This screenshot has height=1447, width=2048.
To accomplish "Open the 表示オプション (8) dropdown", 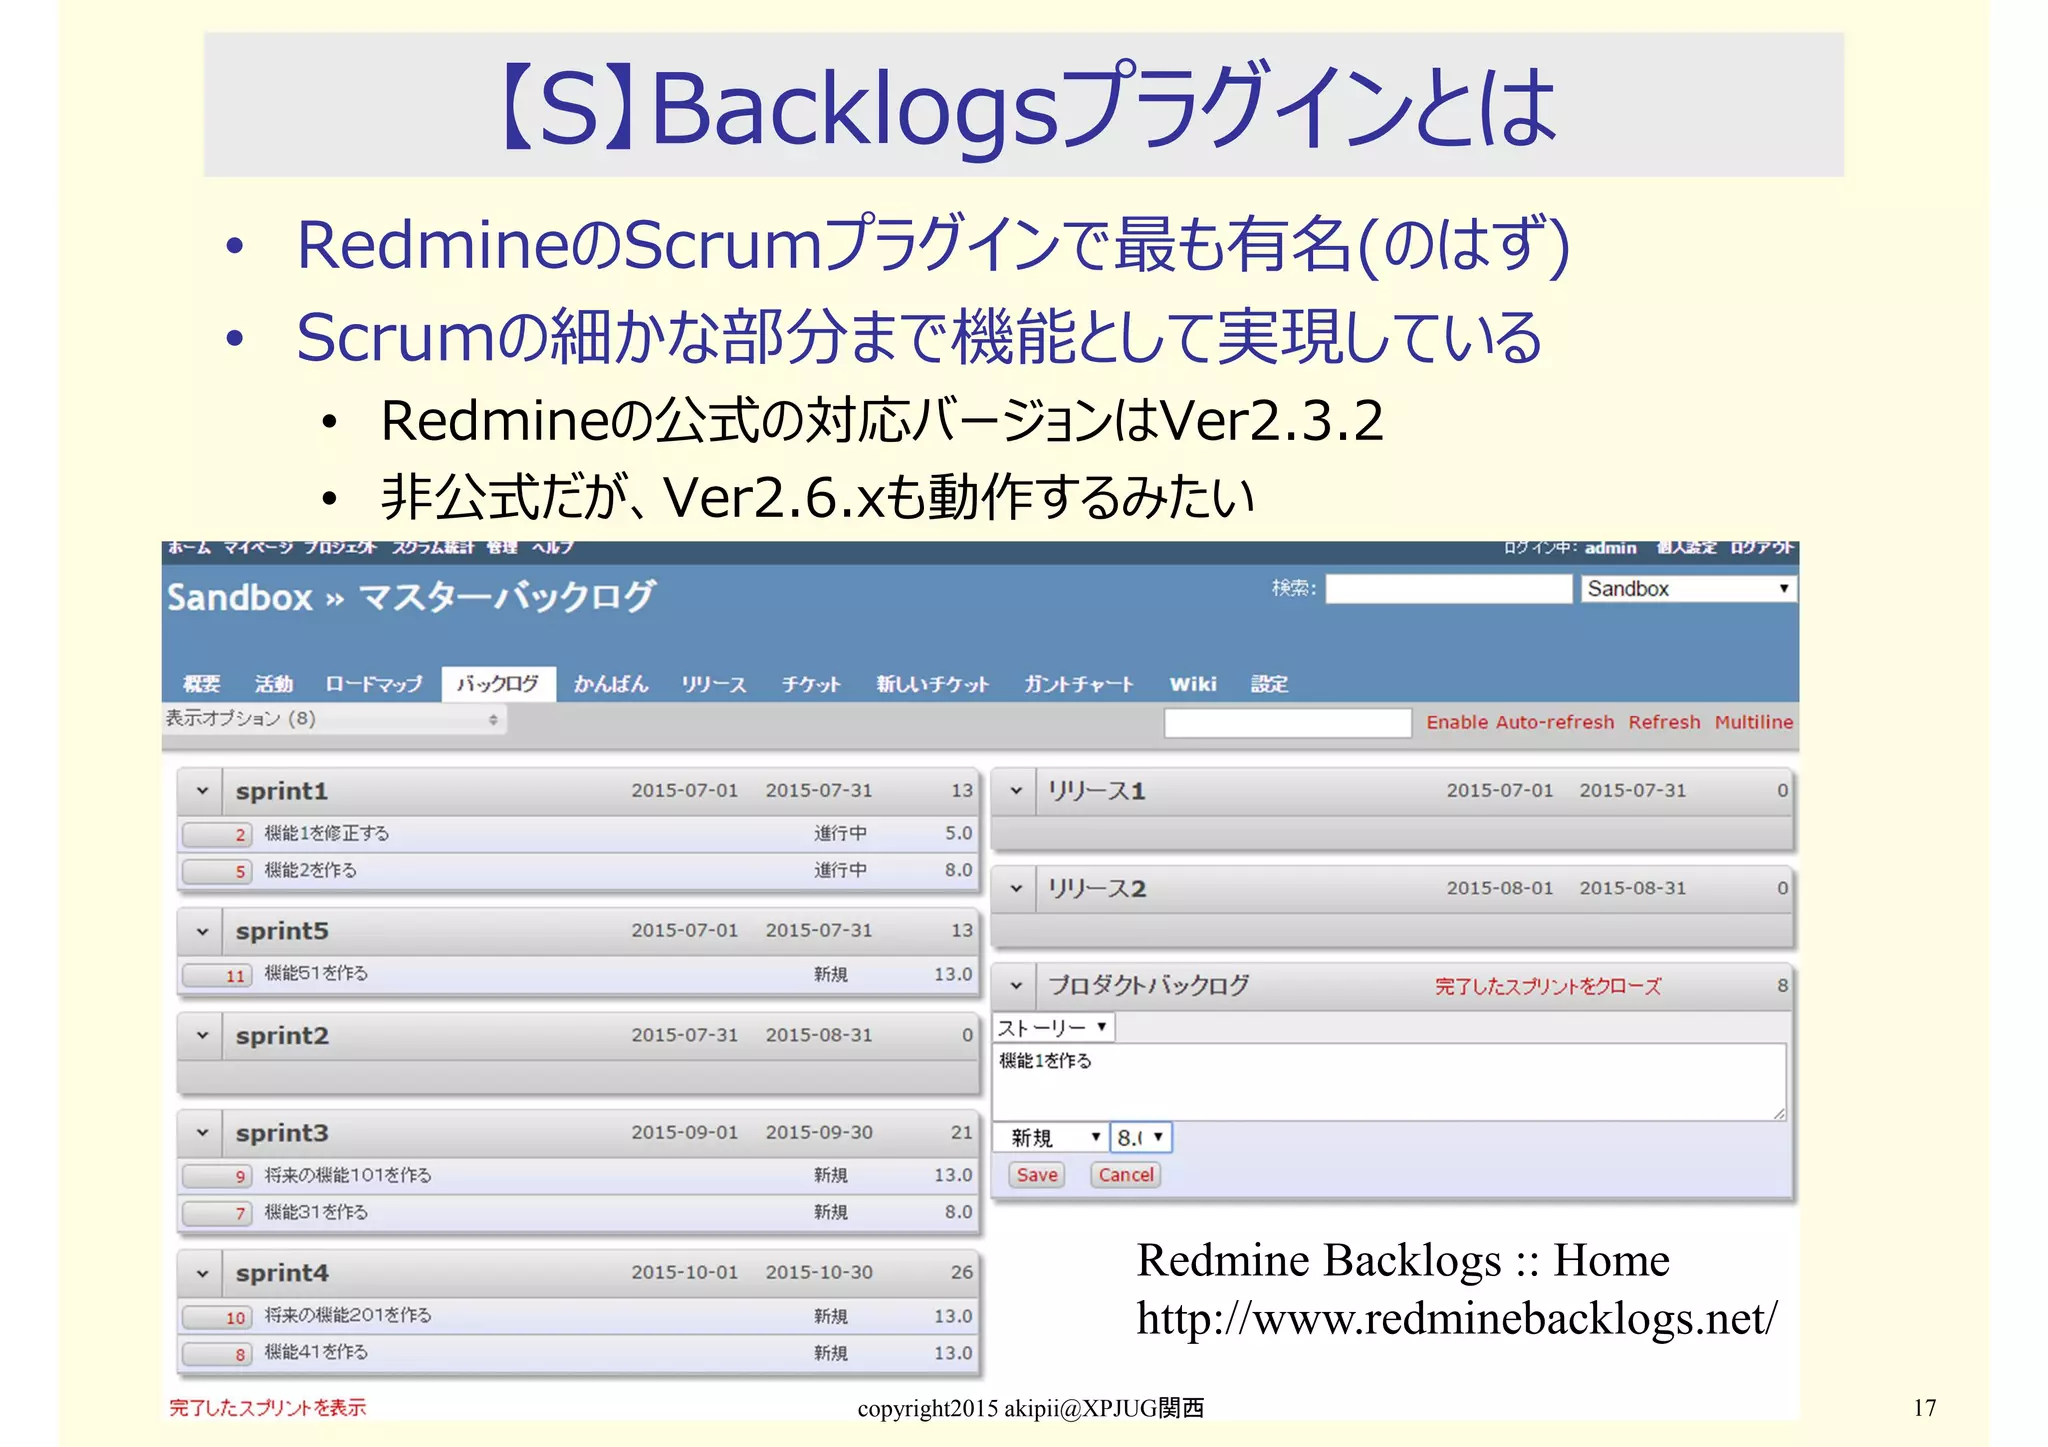I will coord(334,719).
